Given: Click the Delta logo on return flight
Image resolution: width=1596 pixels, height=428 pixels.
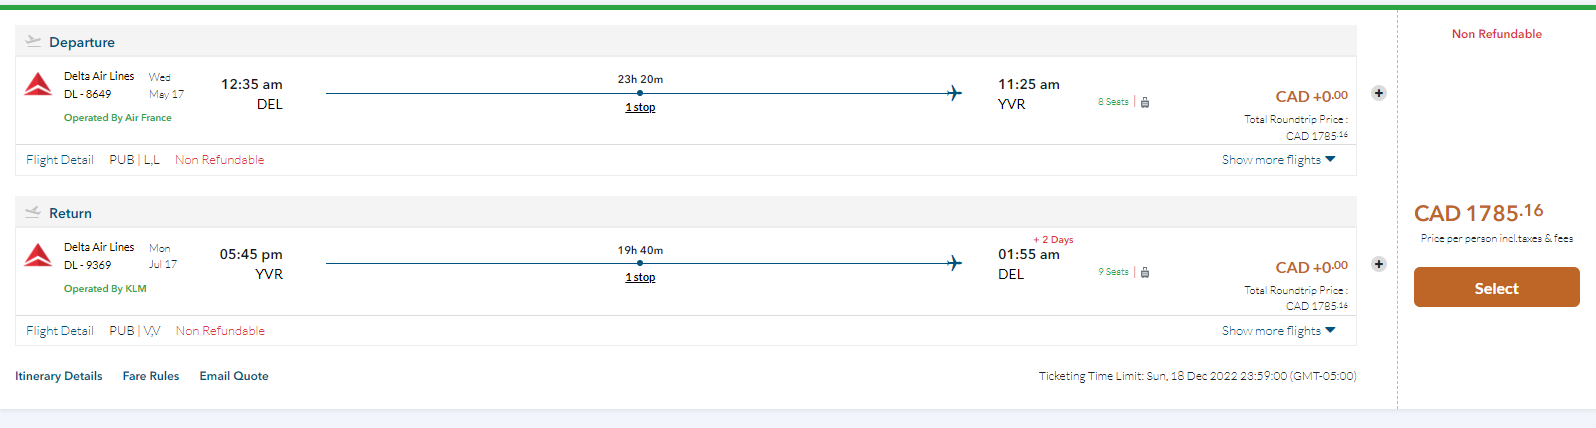Looking at the screenshot, I should click(x=38, y=256).
